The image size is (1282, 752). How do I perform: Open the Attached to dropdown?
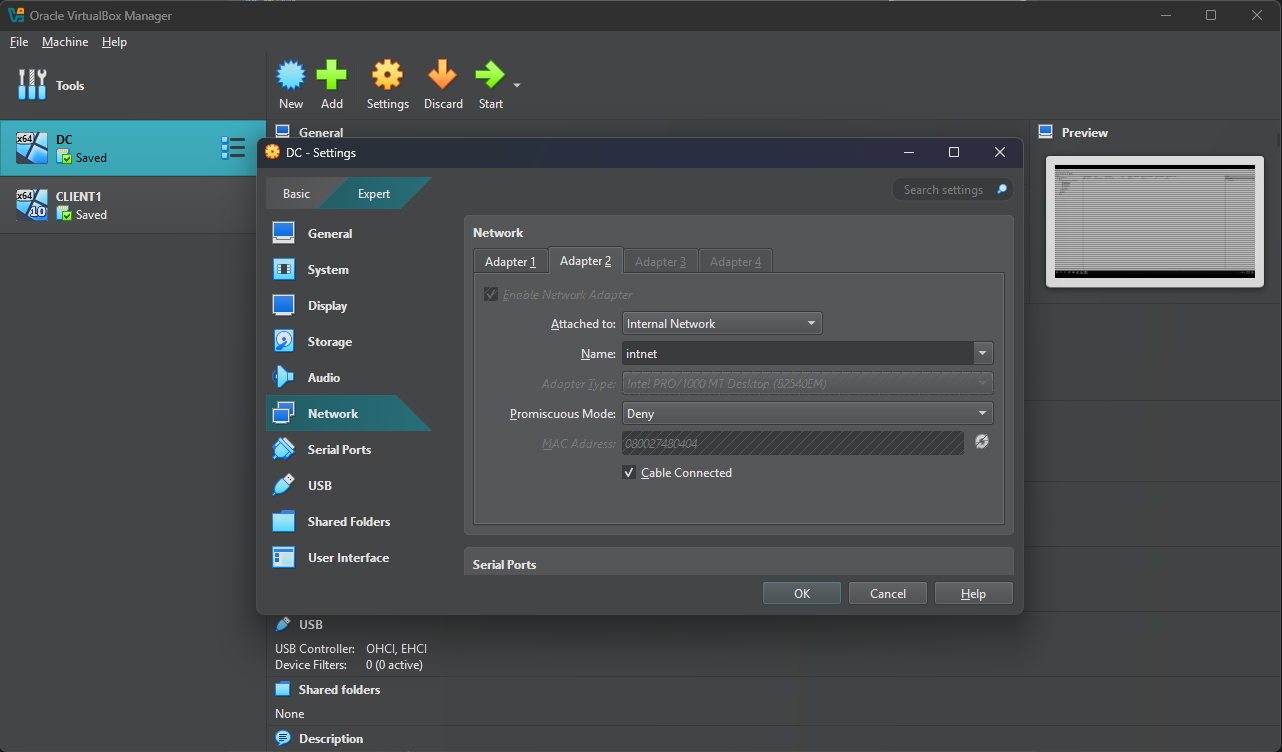click(722, 323)
